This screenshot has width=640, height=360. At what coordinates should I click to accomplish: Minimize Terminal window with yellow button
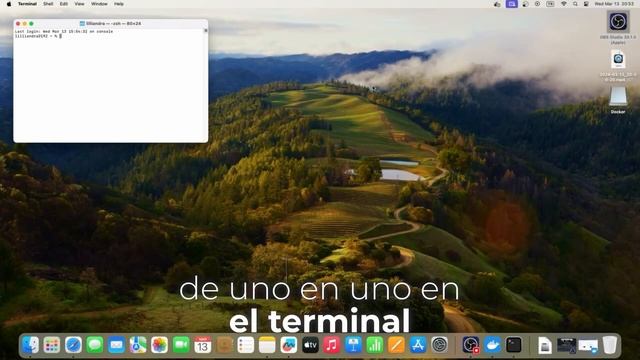coord(24,24)
